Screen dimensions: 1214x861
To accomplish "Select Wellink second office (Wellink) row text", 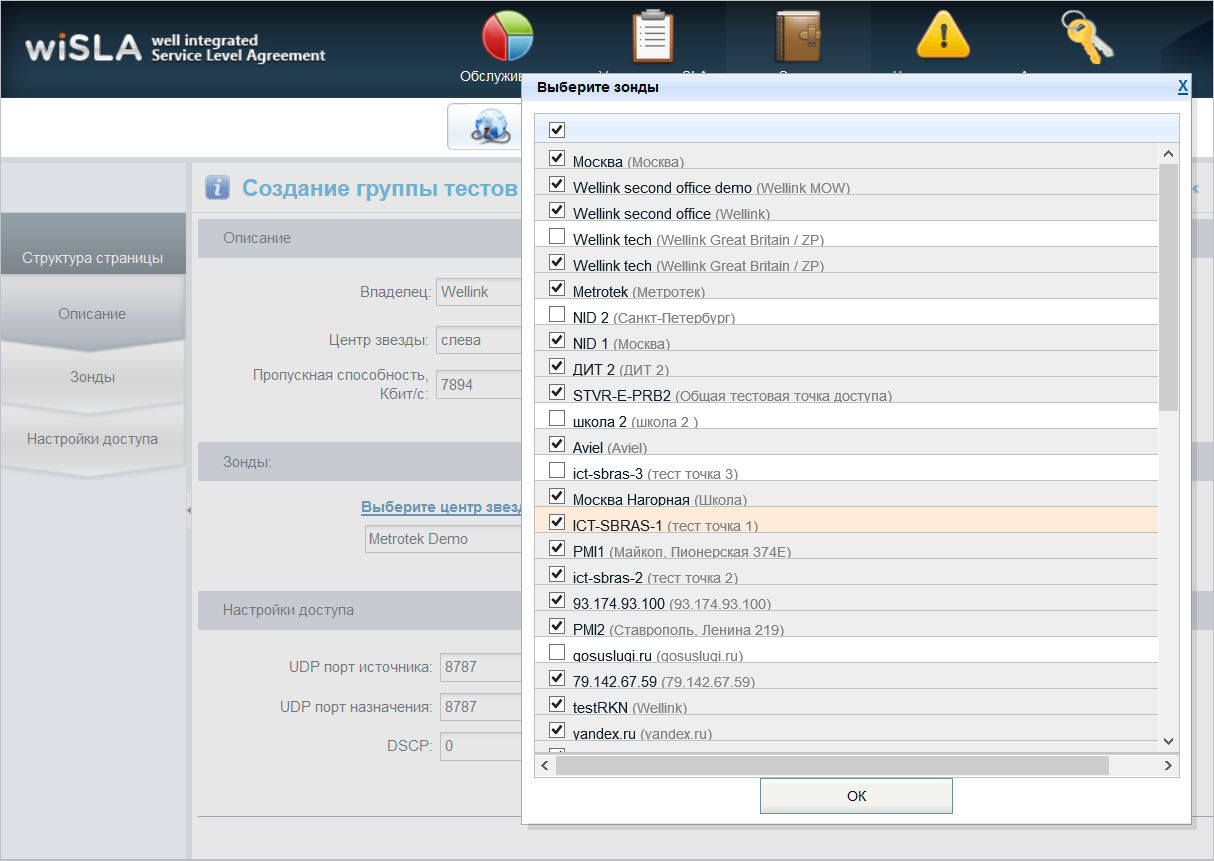I will coord(671,214).
